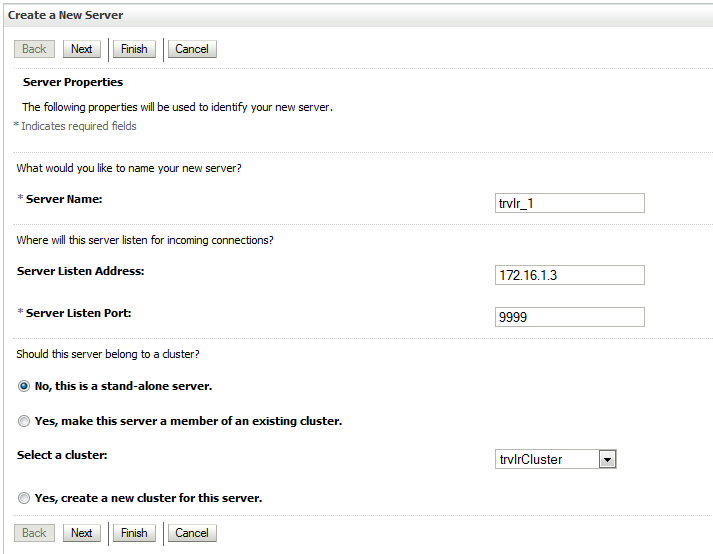Click into the Server Name field containing trvlr_1
The height and width of the screenshot is (554, 713).
(570, 203)
